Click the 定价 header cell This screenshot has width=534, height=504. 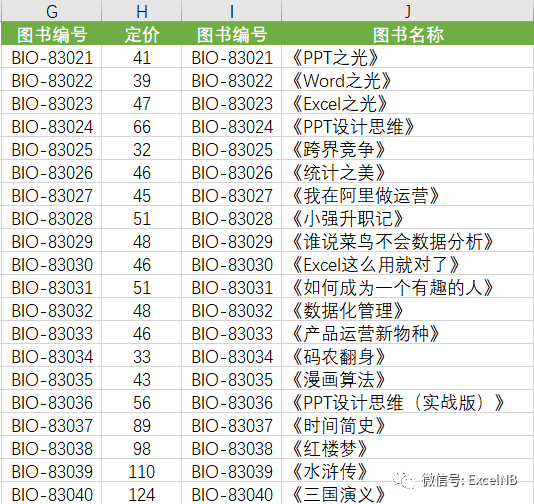[142, 34]
